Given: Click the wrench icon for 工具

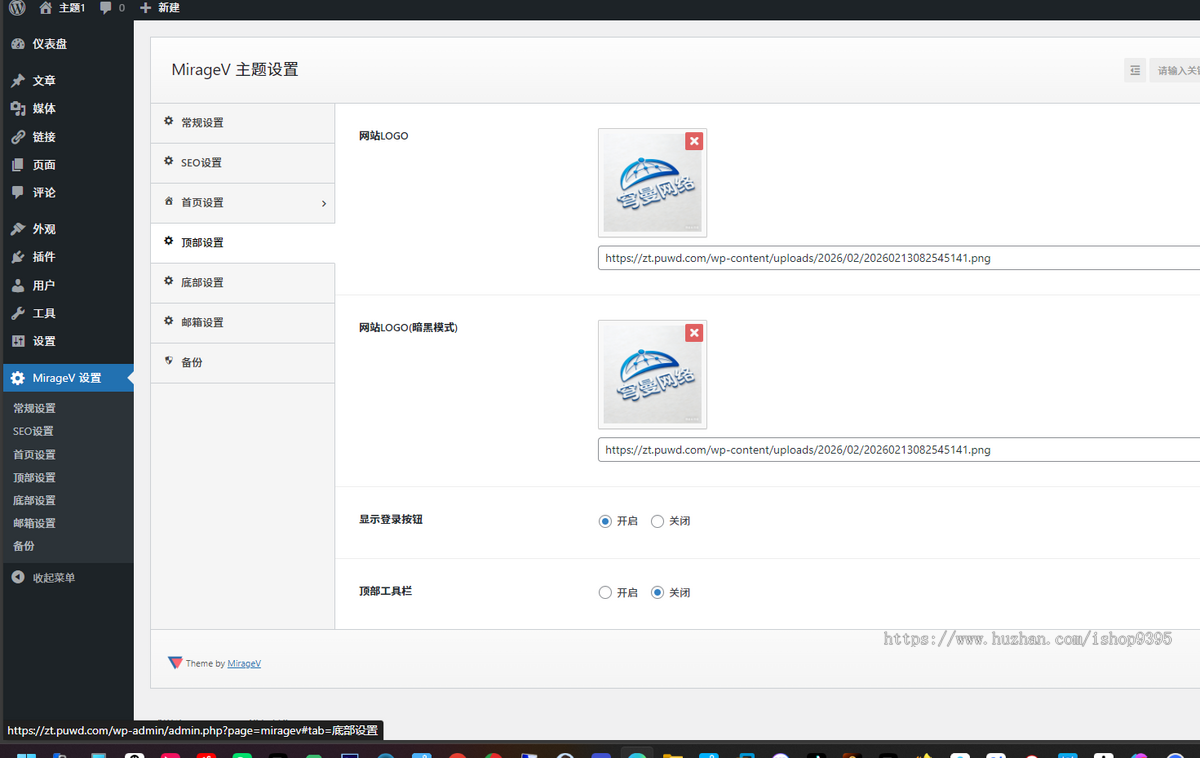Looking at the screenshot, I should [x=18, y=313].
